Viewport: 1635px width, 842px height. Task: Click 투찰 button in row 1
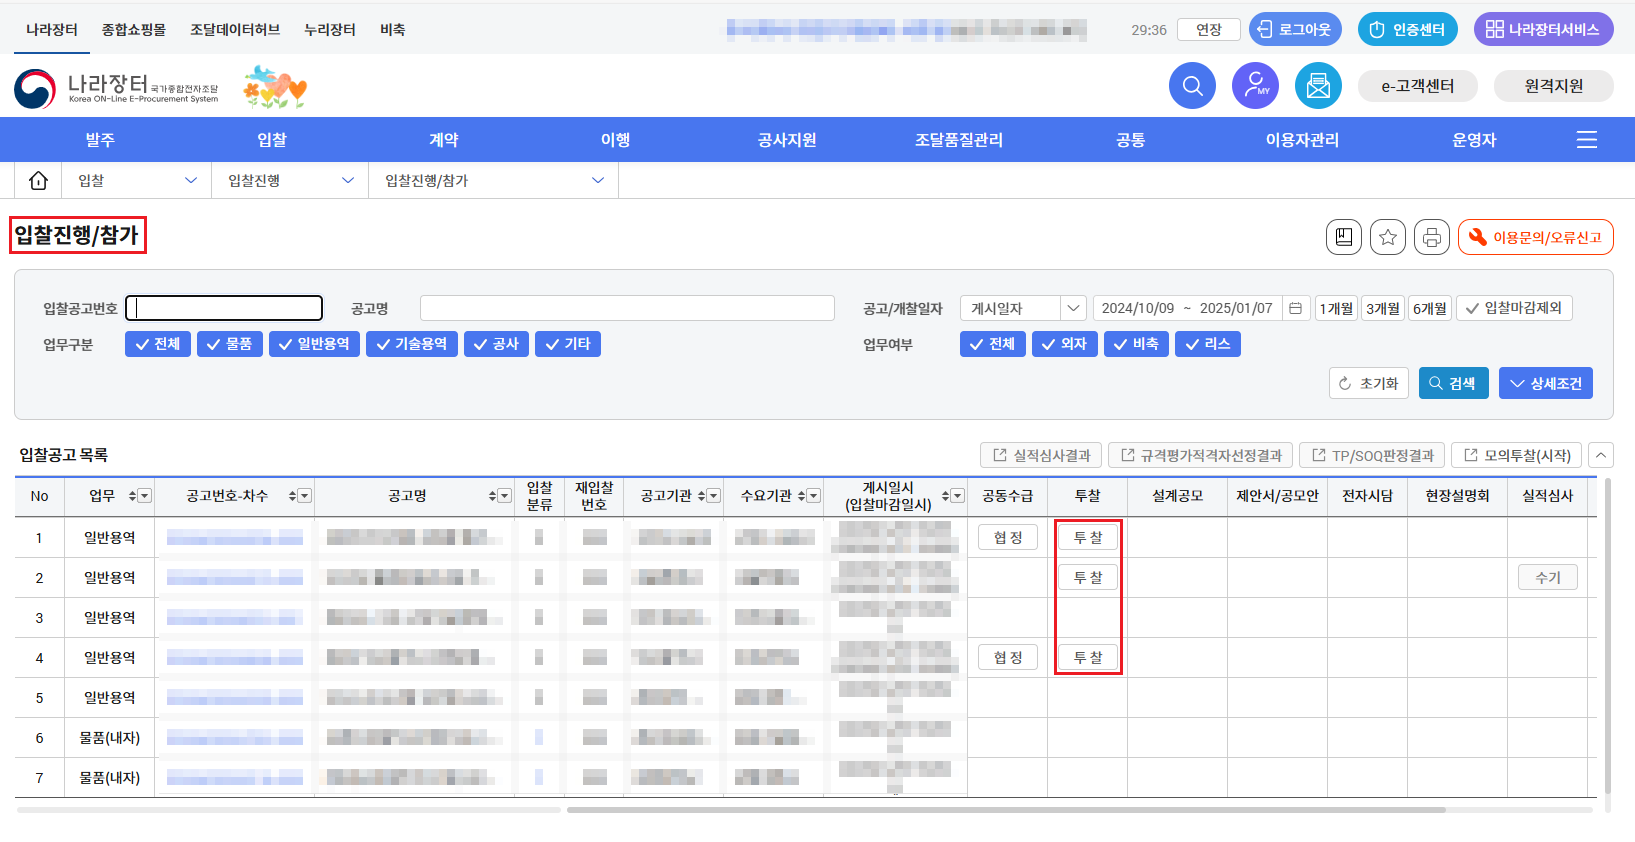[x=1088, y=538]
